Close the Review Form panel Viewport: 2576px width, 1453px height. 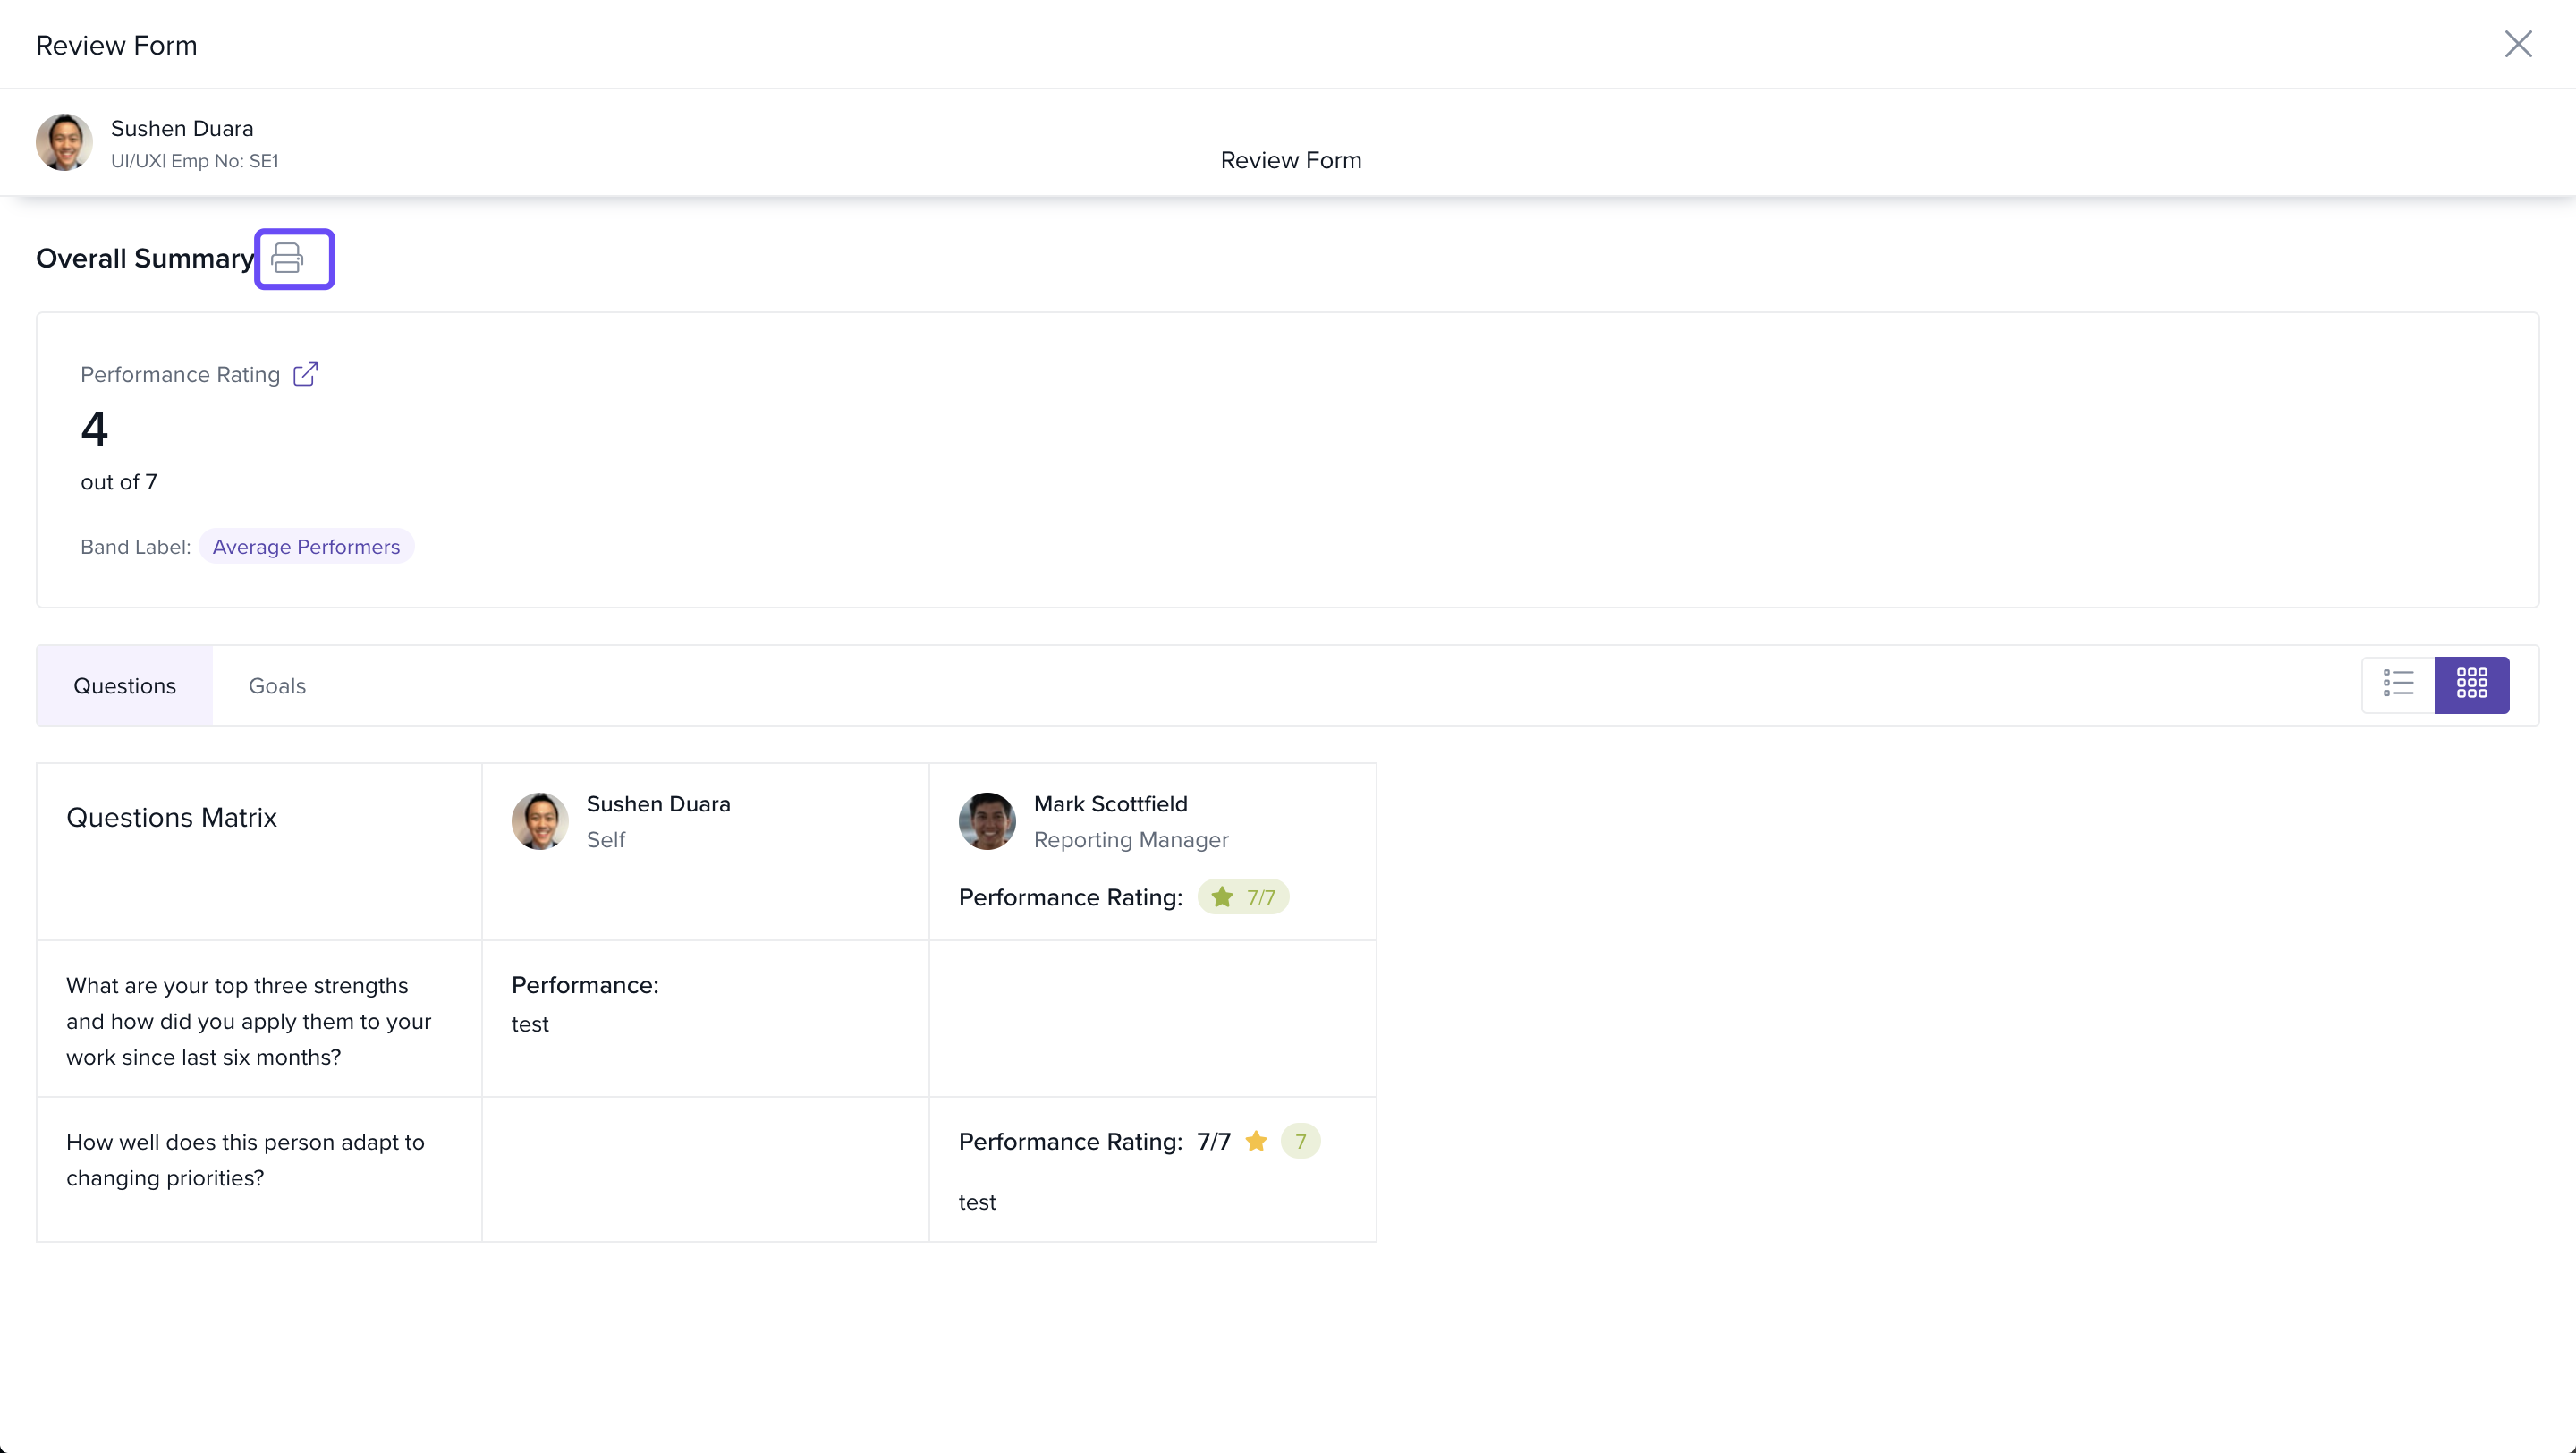pyautogui.click(x=2517, y=44)
